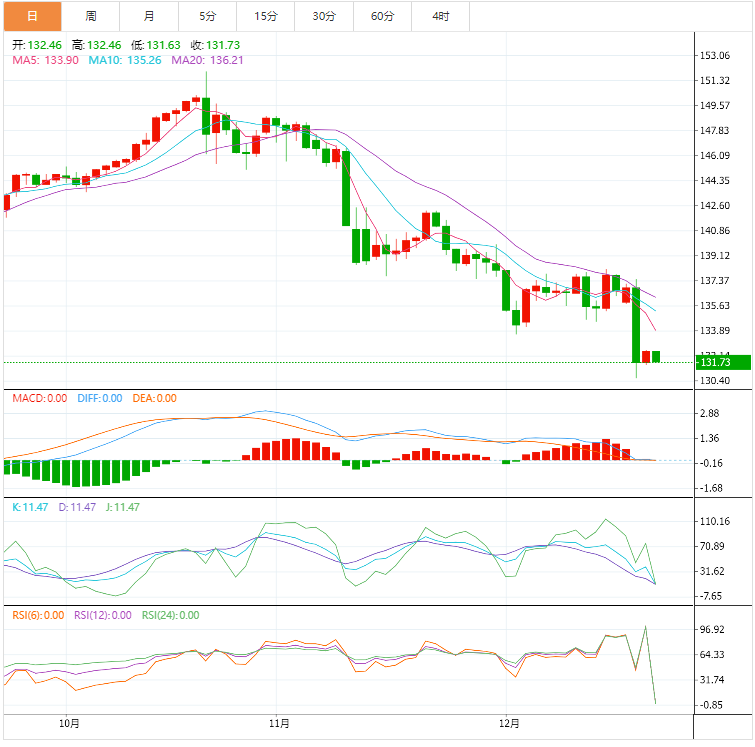The height and width of the screenshot is (747, 755).
Task: Click the 2.88 MACD axis label
Action: point(709,413)
